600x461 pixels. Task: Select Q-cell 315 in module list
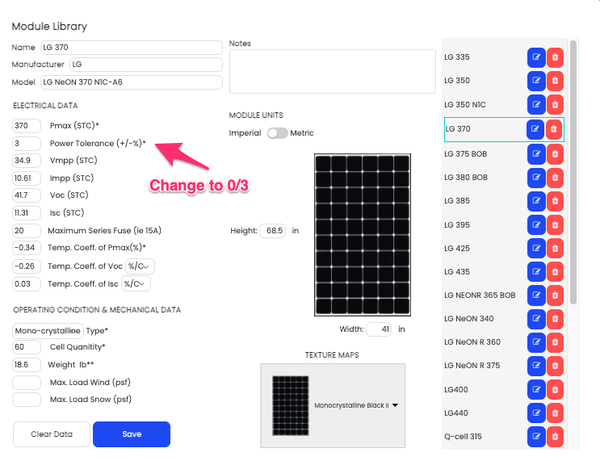(463, 437)
